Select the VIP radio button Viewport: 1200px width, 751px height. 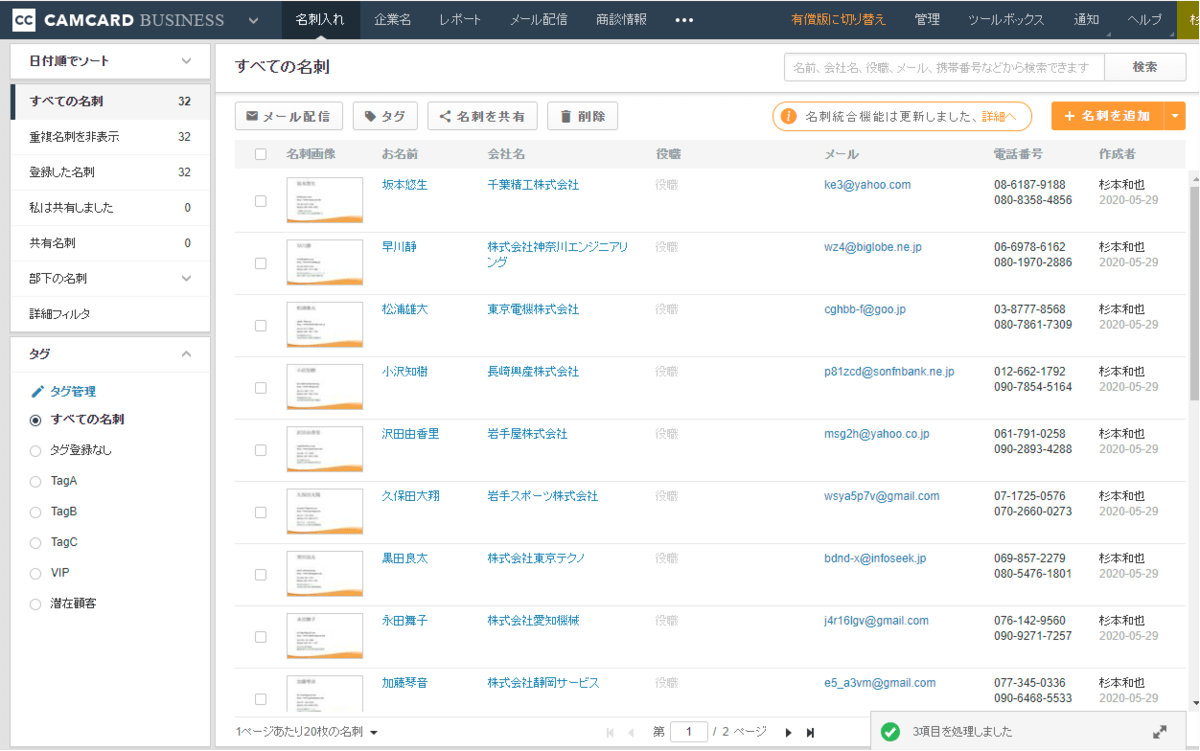coord(36,573)
